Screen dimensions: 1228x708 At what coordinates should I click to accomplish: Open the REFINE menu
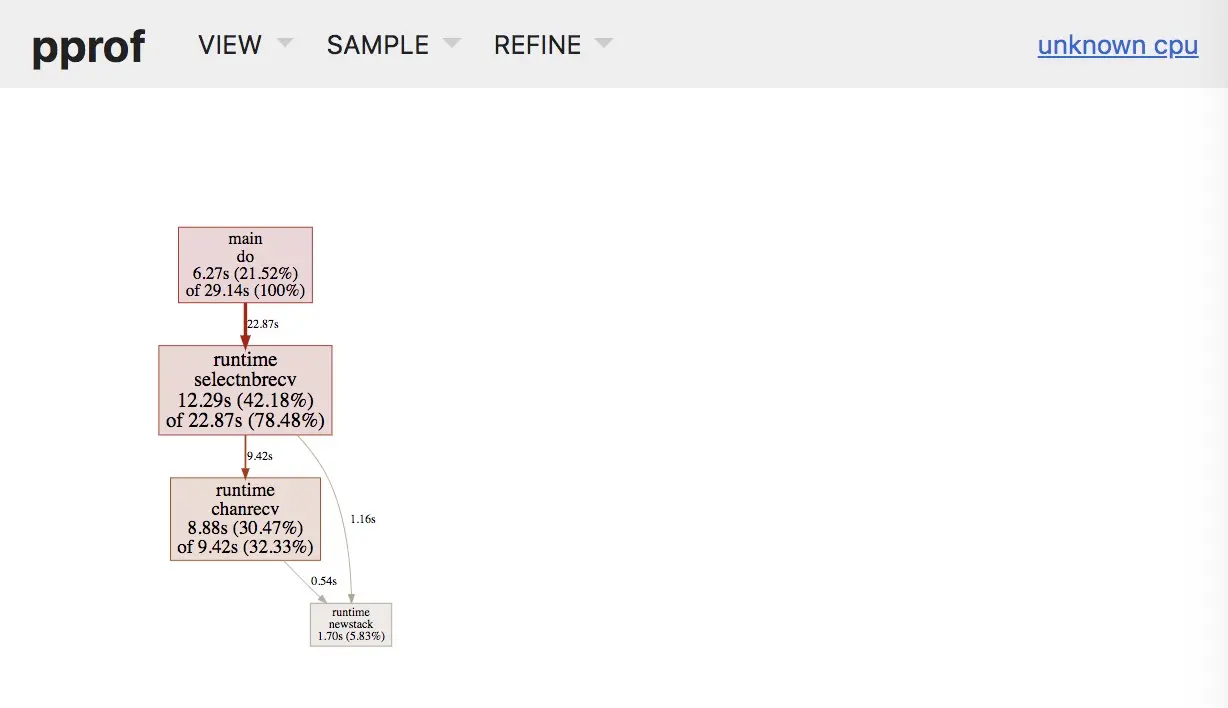(537, 45)
